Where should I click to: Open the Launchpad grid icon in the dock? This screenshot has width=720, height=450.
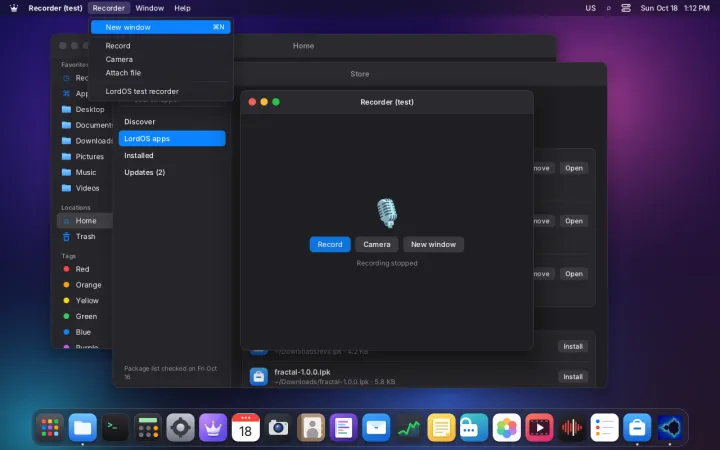[x=50, y=428]
